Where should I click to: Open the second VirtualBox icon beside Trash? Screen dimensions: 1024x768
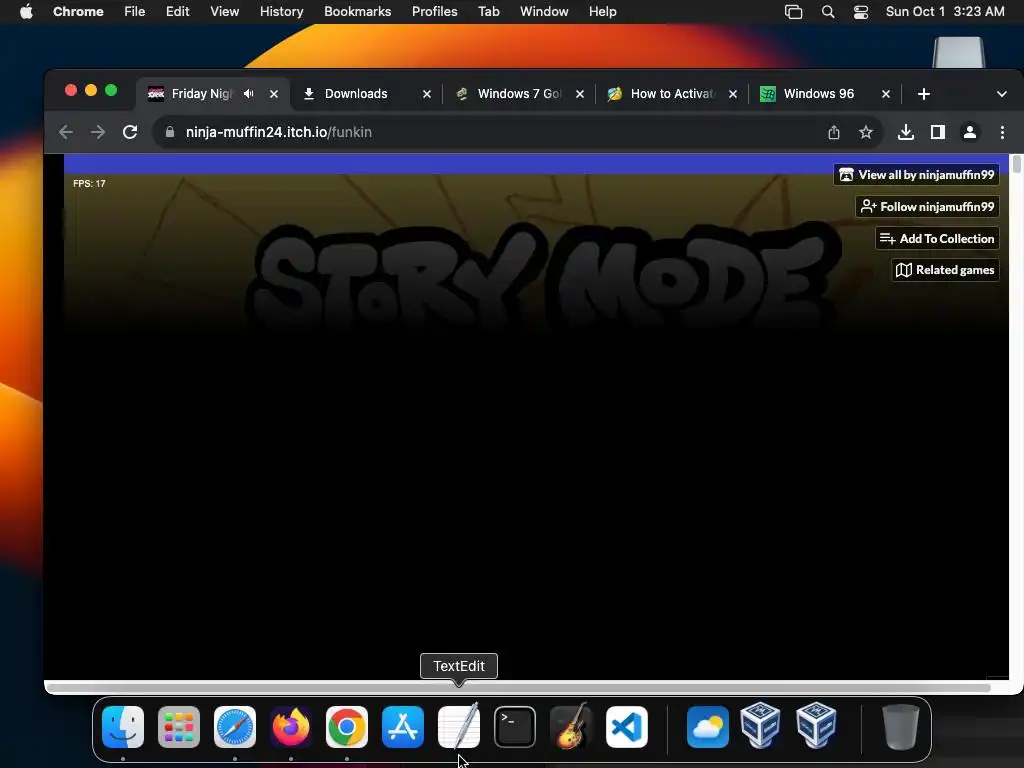click(816, 725)
